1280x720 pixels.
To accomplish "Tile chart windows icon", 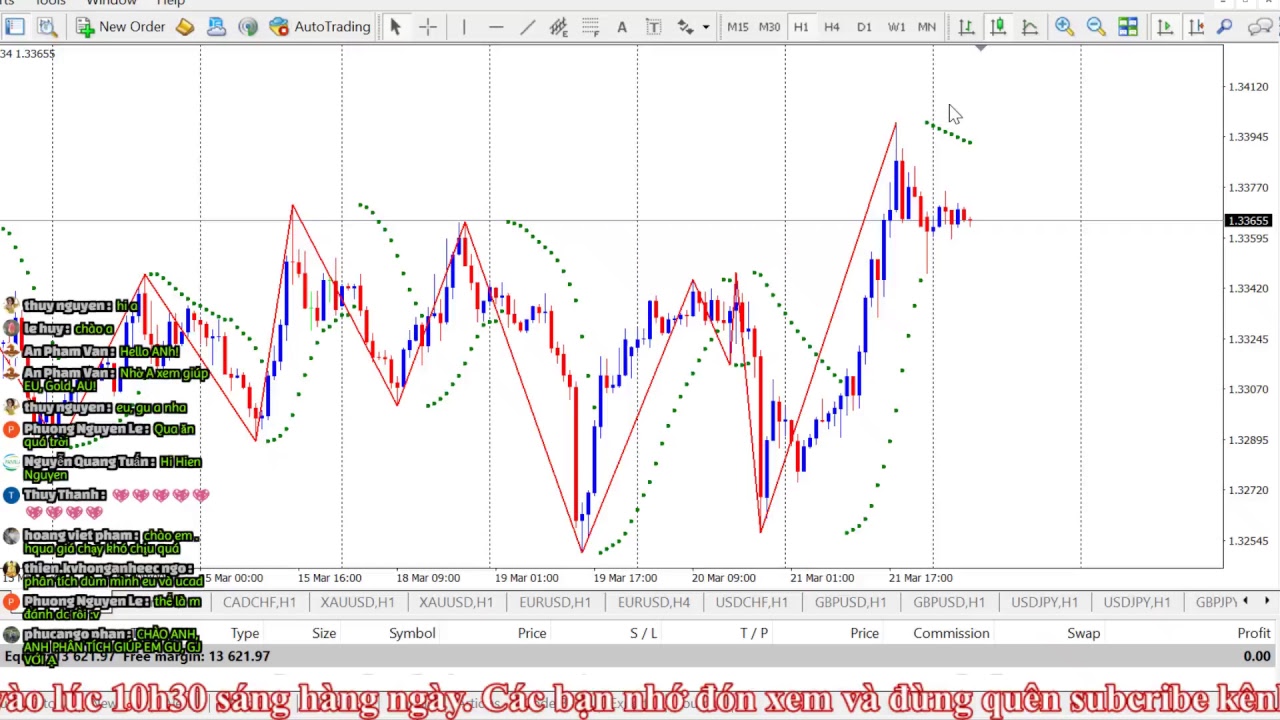I will (1128, 27).
